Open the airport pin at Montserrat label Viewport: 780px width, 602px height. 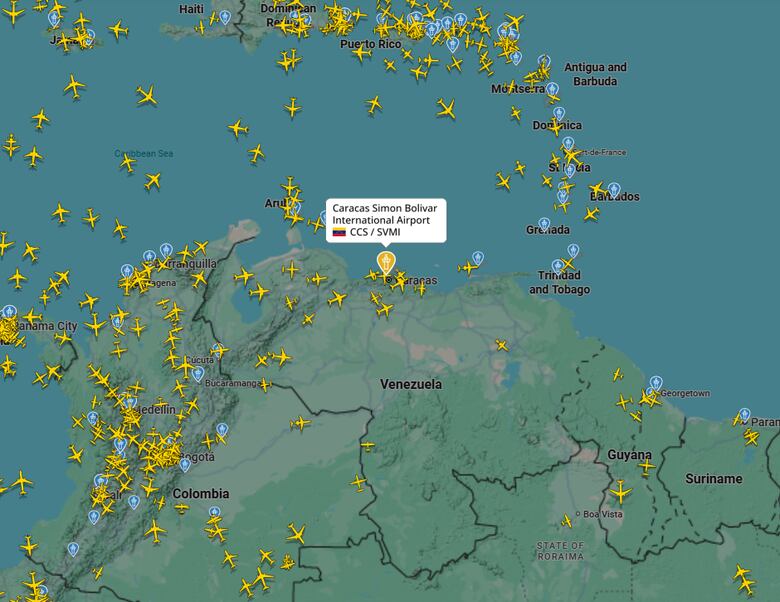coord(552,90)
